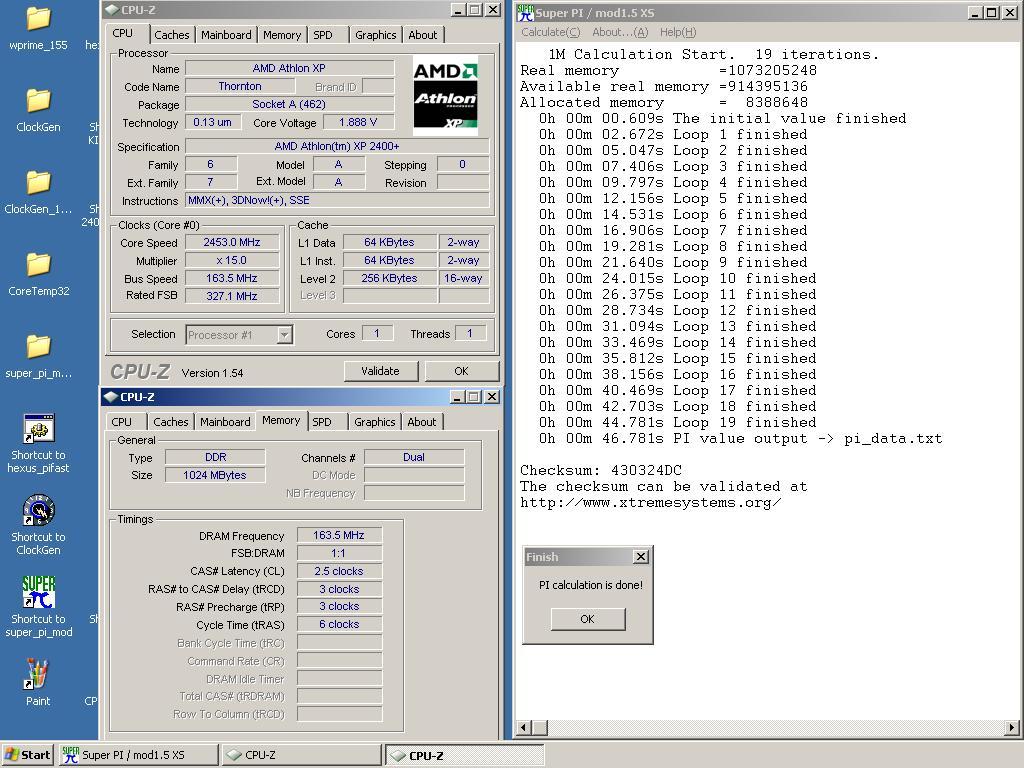Select SPD tab in lower CPU-Z window
This screenshot has height=768, width=1024.
(x=322, y=422)
